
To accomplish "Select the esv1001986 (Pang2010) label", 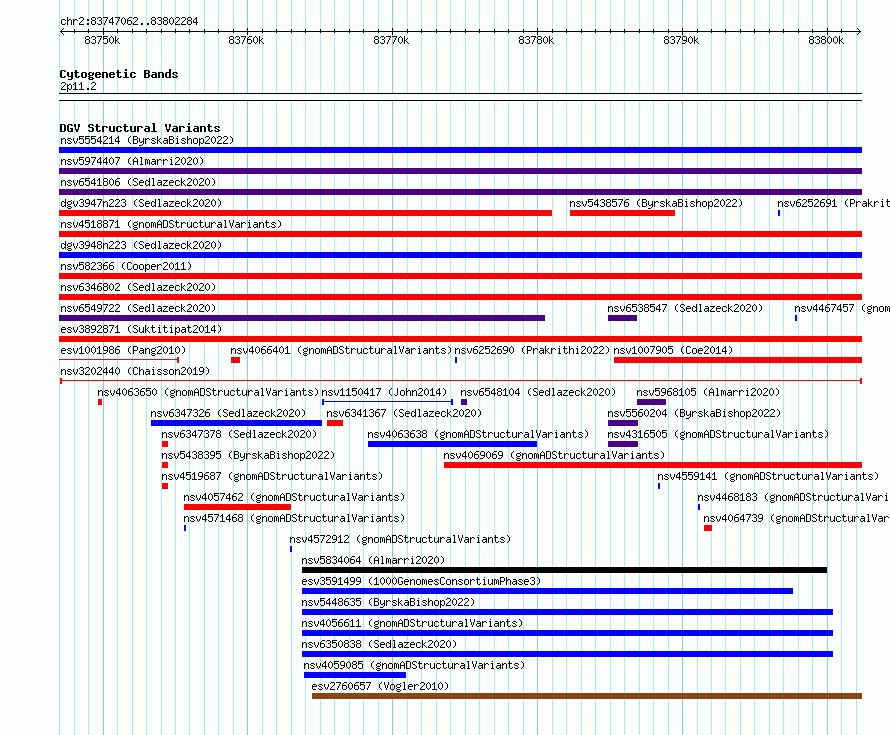I will tap(123, 350).
